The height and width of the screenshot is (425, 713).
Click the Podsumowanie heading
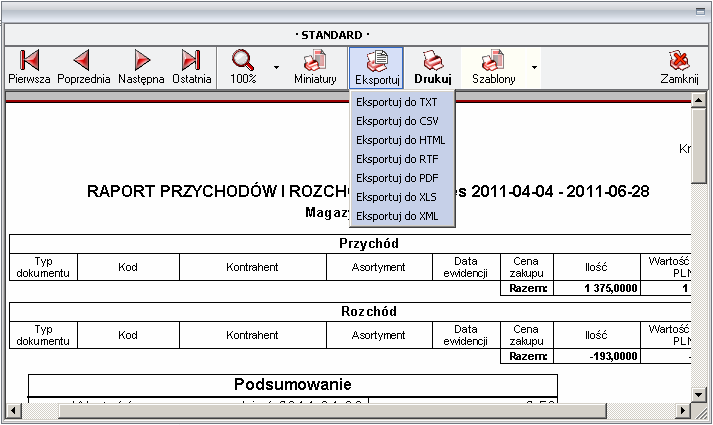pos(293,385)
